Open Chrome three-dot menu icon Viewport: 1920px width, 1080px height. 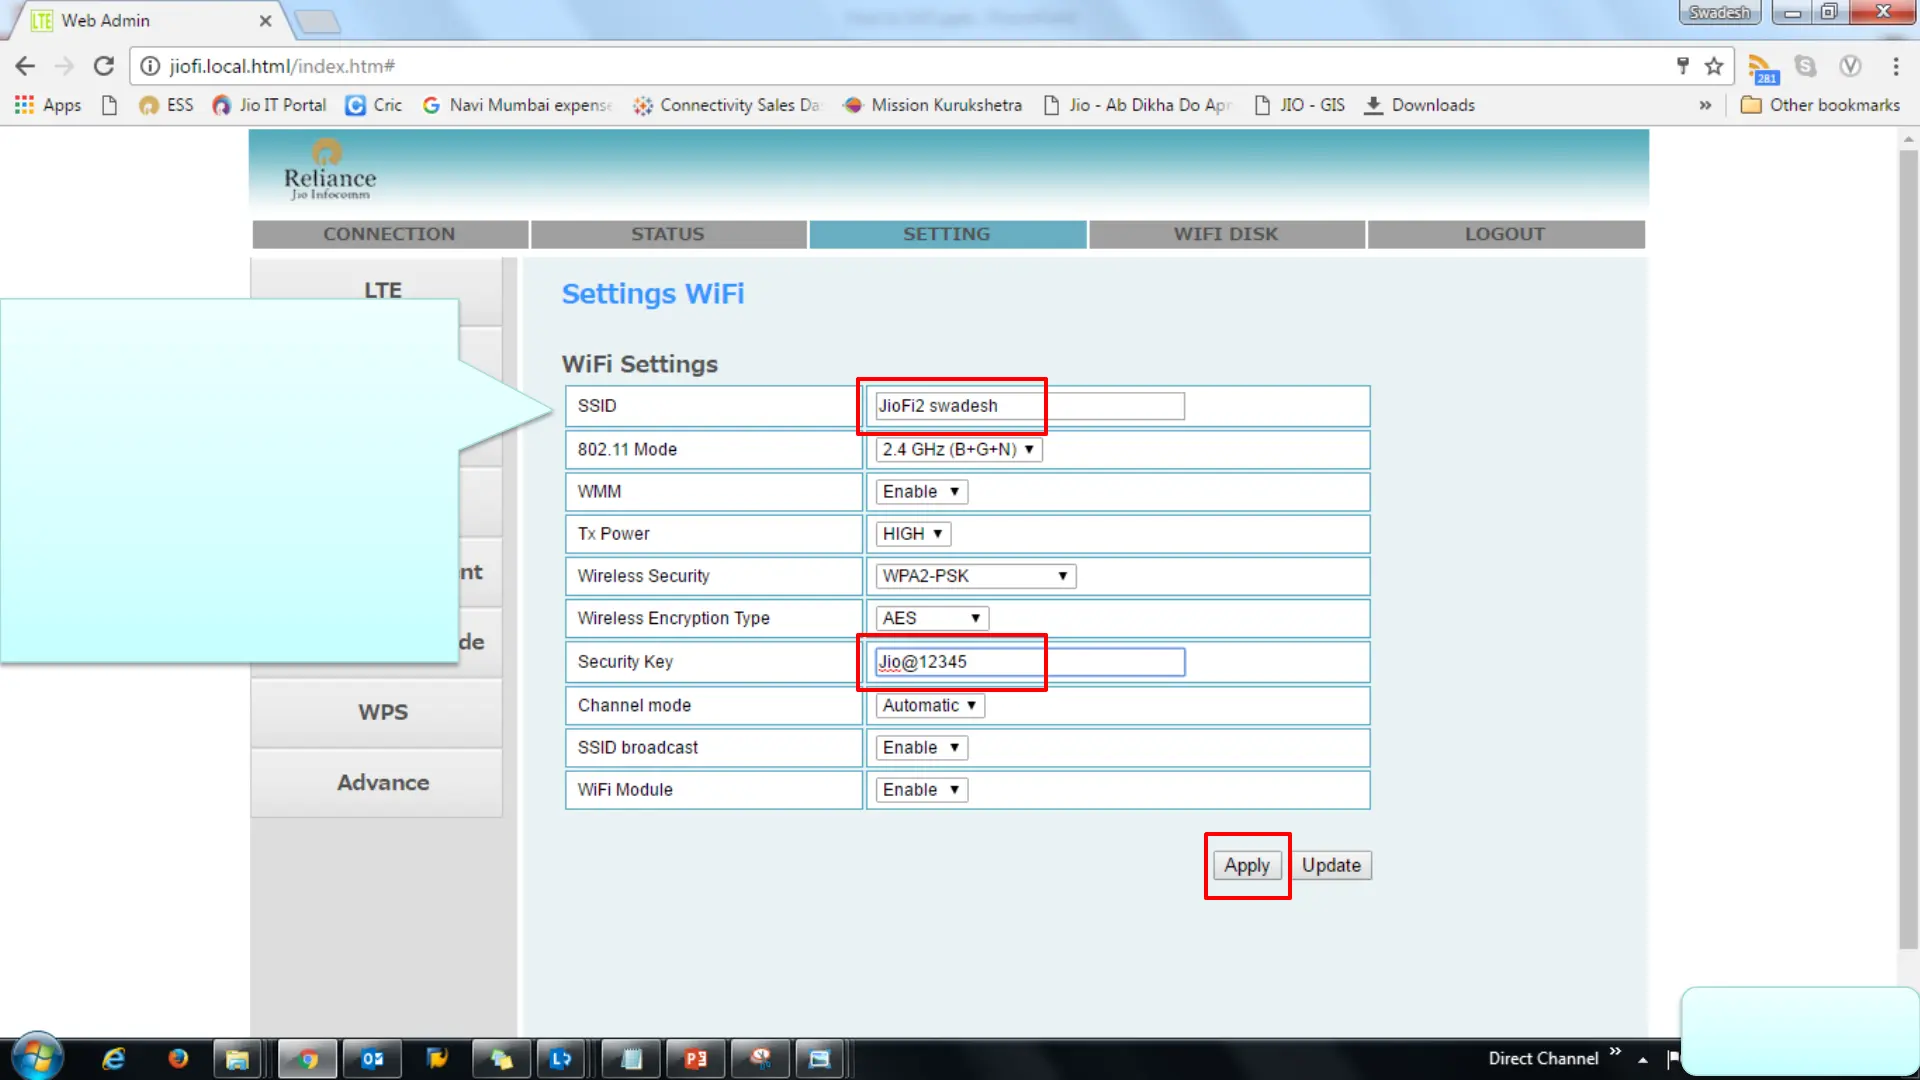click(x=1895, y=66)
